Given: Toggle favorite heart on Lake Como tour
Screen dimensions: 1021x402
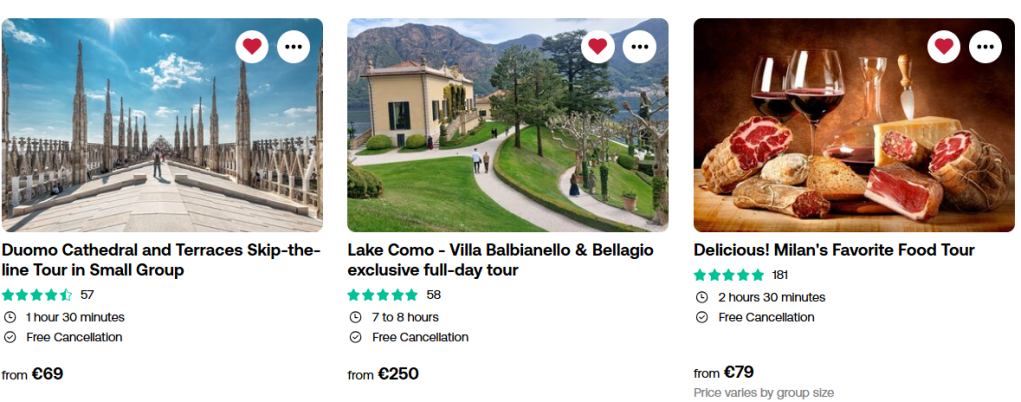Looking at the screenshot, I should click(598, 46).
